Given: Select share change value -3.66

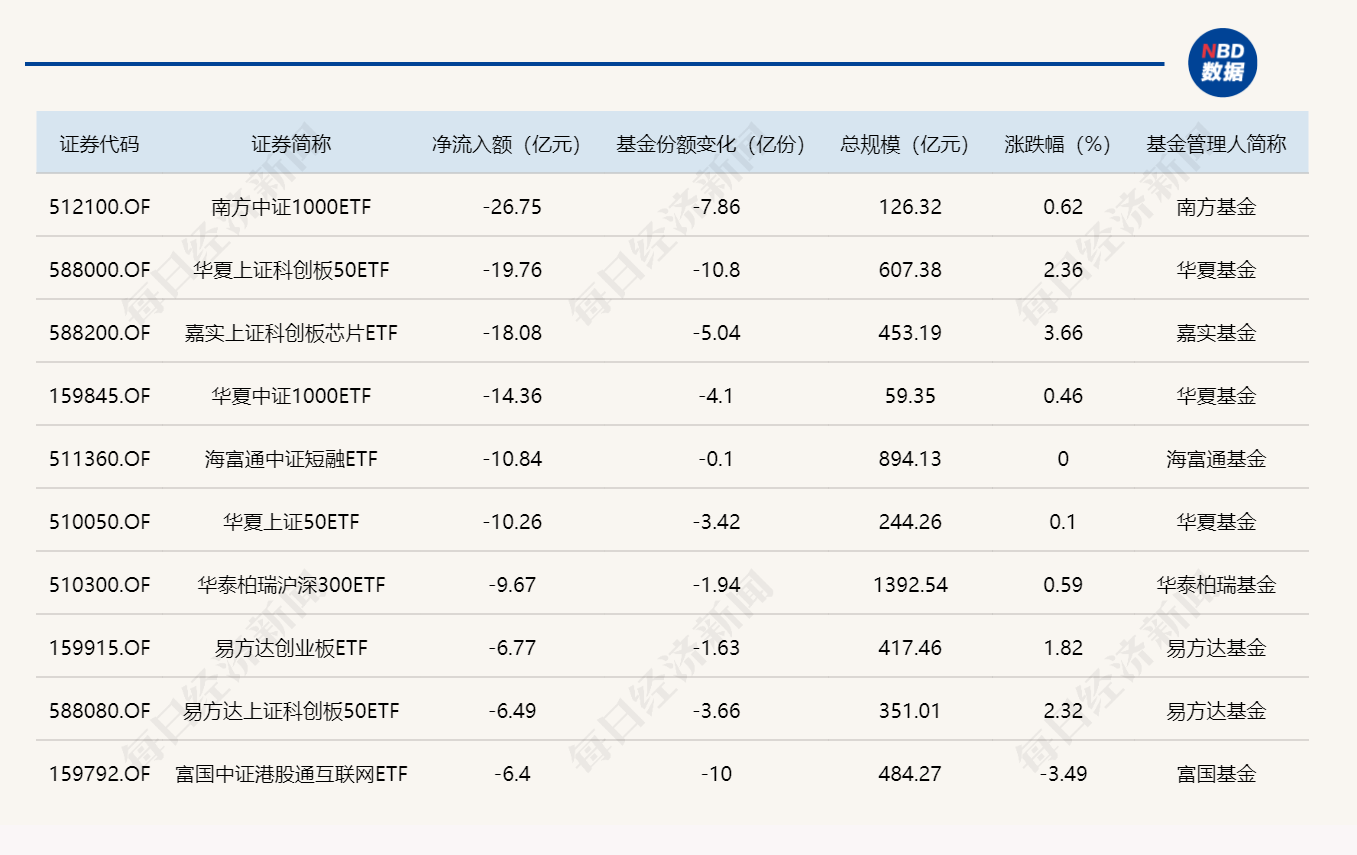Looking at the screenshot, I should pyautogui.click(x=717, y=711).
